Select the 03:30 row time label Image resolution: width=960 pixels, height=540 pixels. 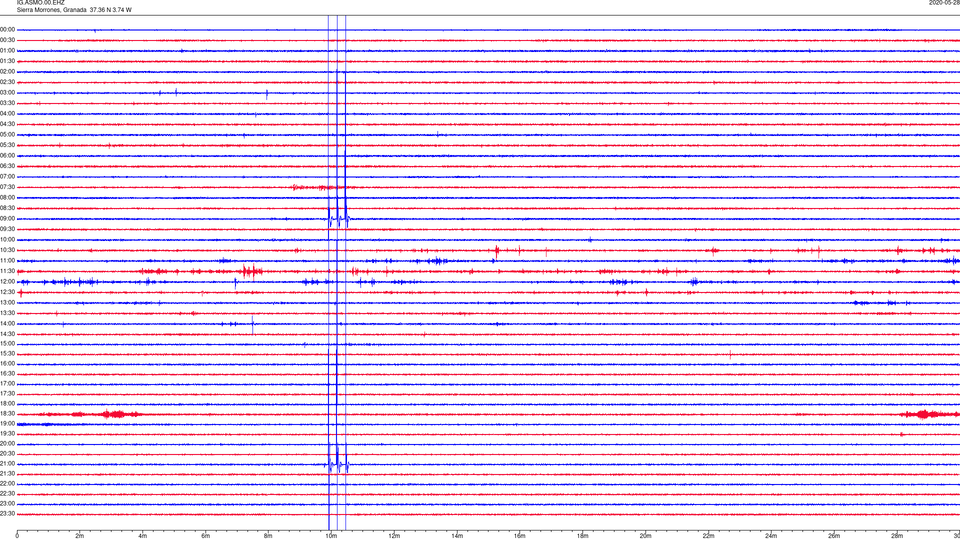pos(7,103)
